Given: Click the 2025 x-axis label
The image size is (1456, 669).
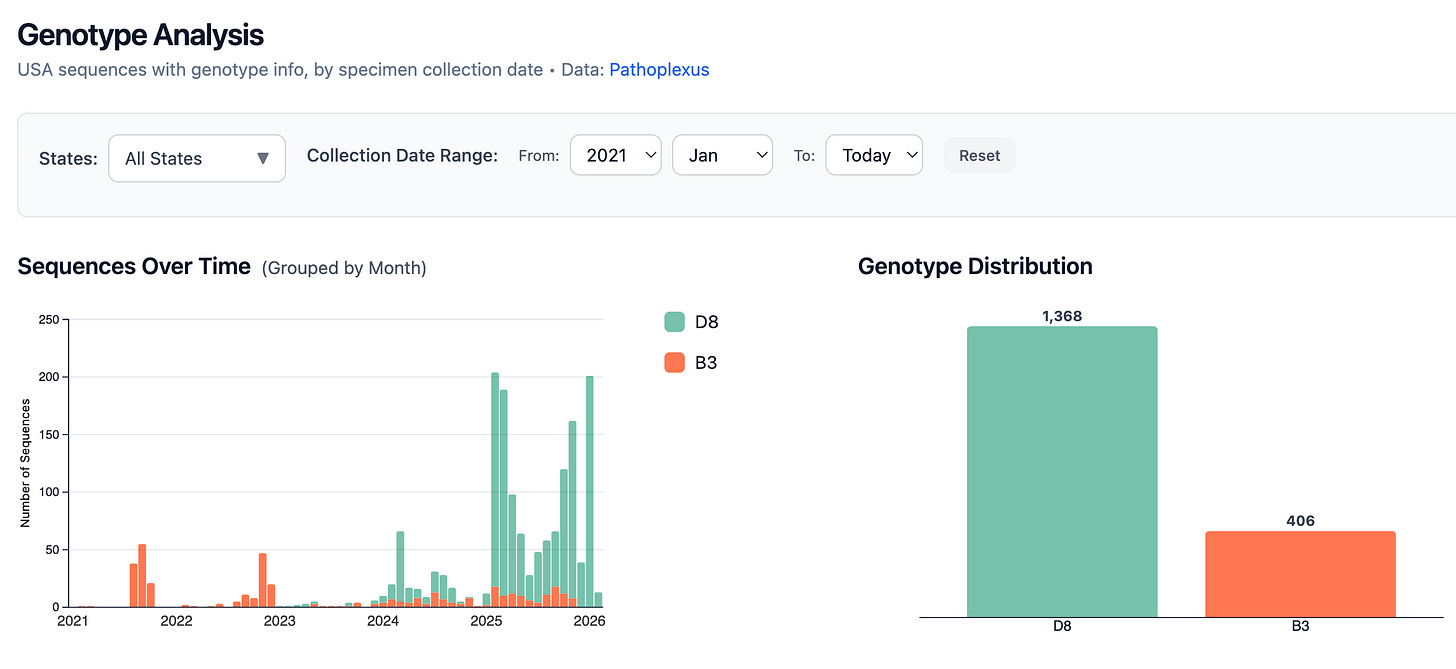Looking at the screenshot, I should coord(486,622).
